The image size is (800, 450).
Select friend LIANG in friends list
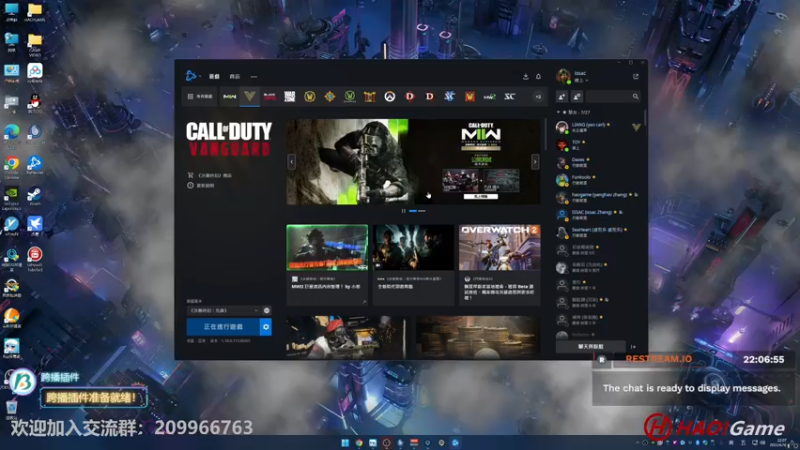[598, 128]
